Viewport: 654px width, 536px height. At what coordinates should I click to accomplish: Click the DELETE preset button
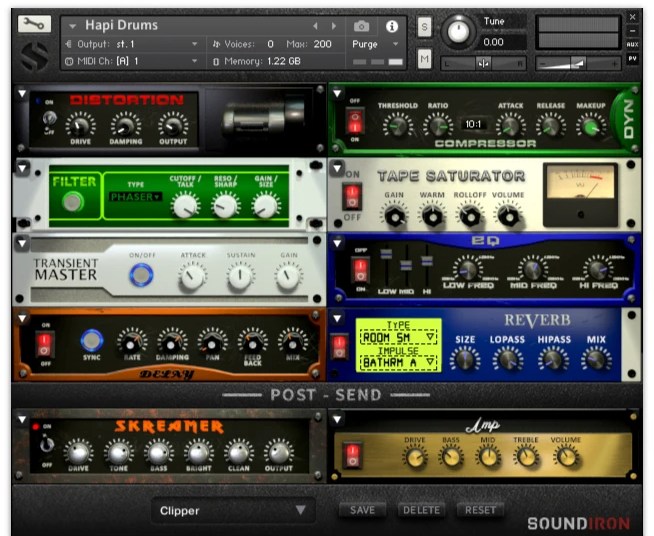421,510
